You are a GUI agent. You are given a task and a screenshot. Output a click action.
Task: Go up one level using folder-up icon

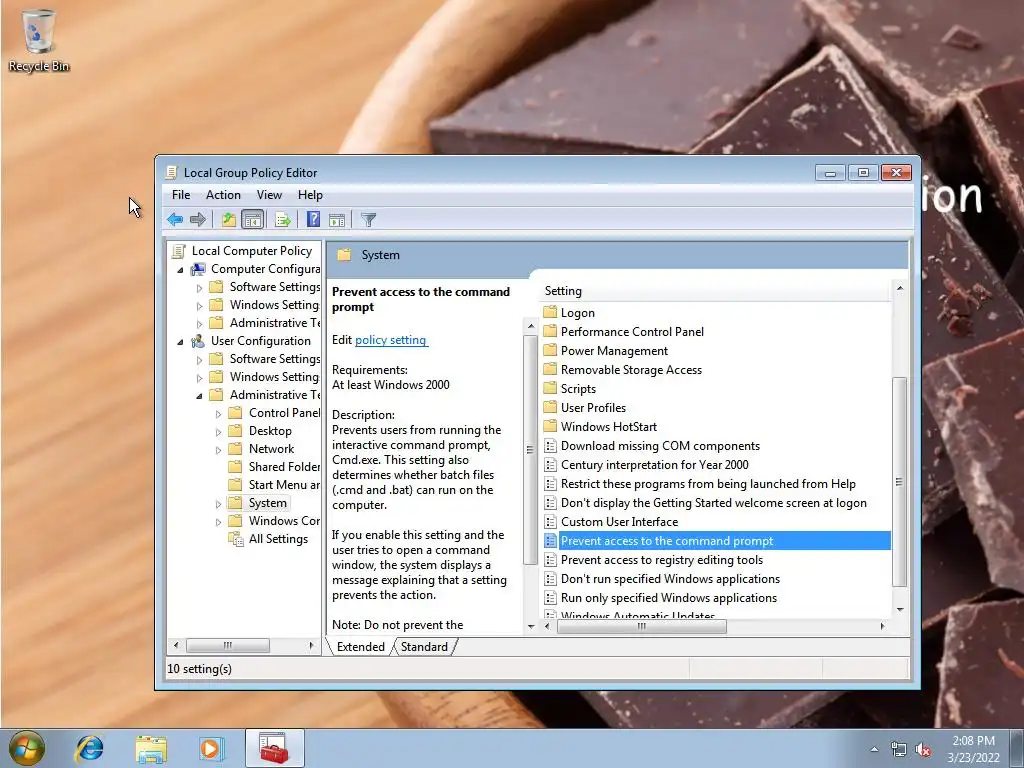click(229, 219)
